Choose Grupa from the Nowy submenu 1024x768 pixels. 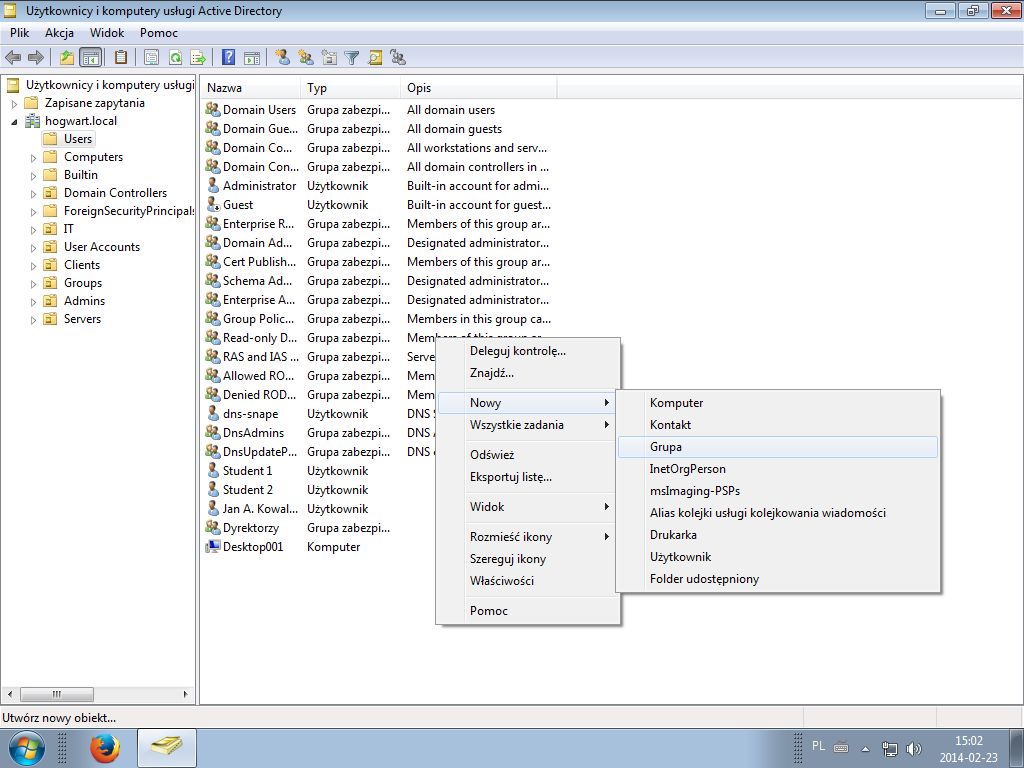(777, 447)
